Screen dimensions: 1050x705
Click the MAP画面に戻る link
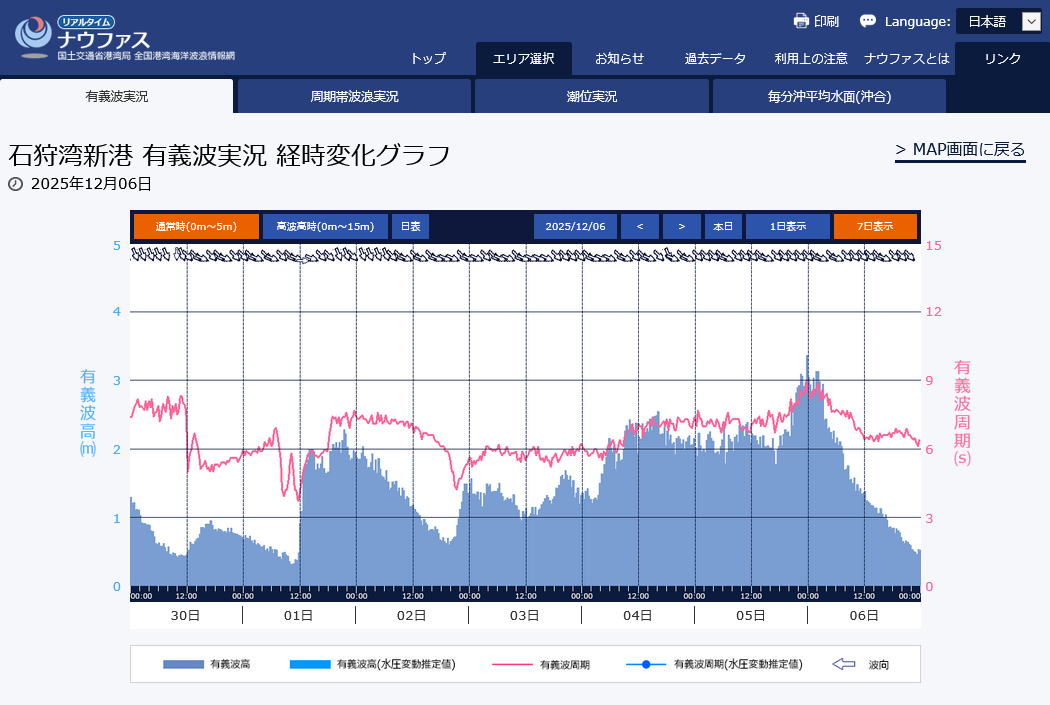960,150
